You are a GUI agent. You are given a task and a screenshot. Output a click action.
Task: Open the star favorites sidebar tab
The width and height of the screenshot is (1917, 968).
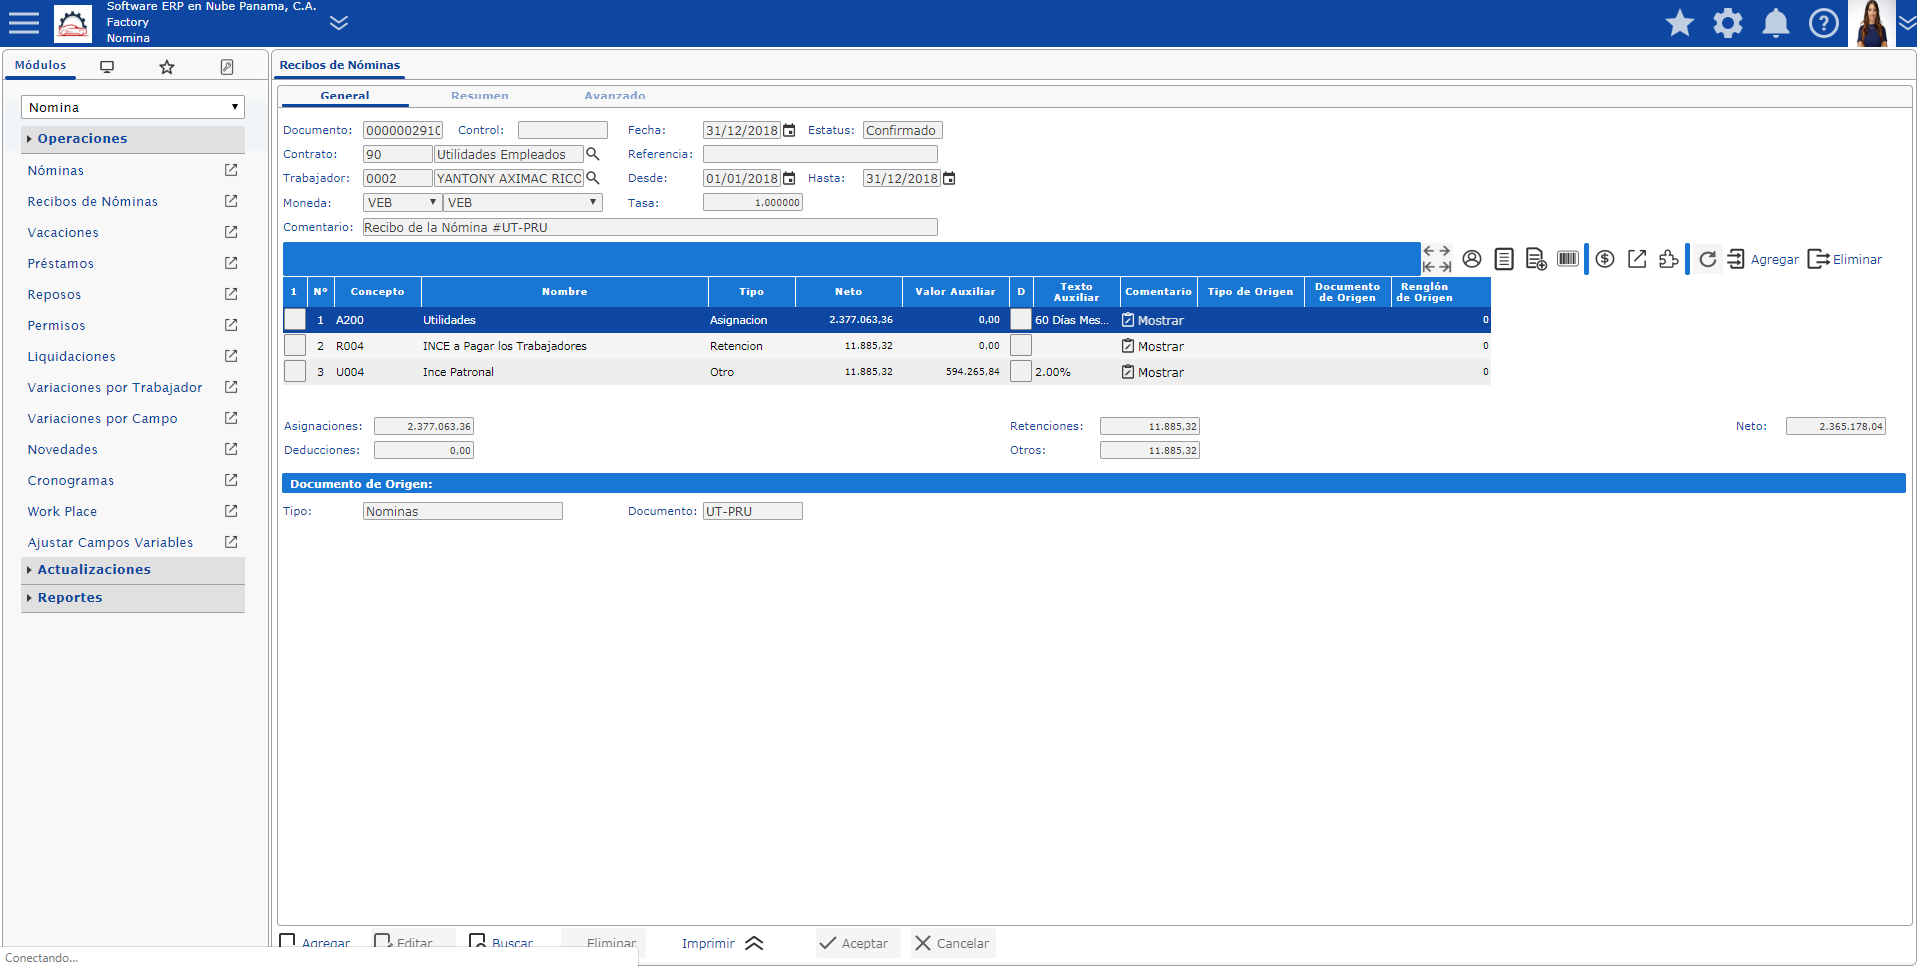point(167,67)
